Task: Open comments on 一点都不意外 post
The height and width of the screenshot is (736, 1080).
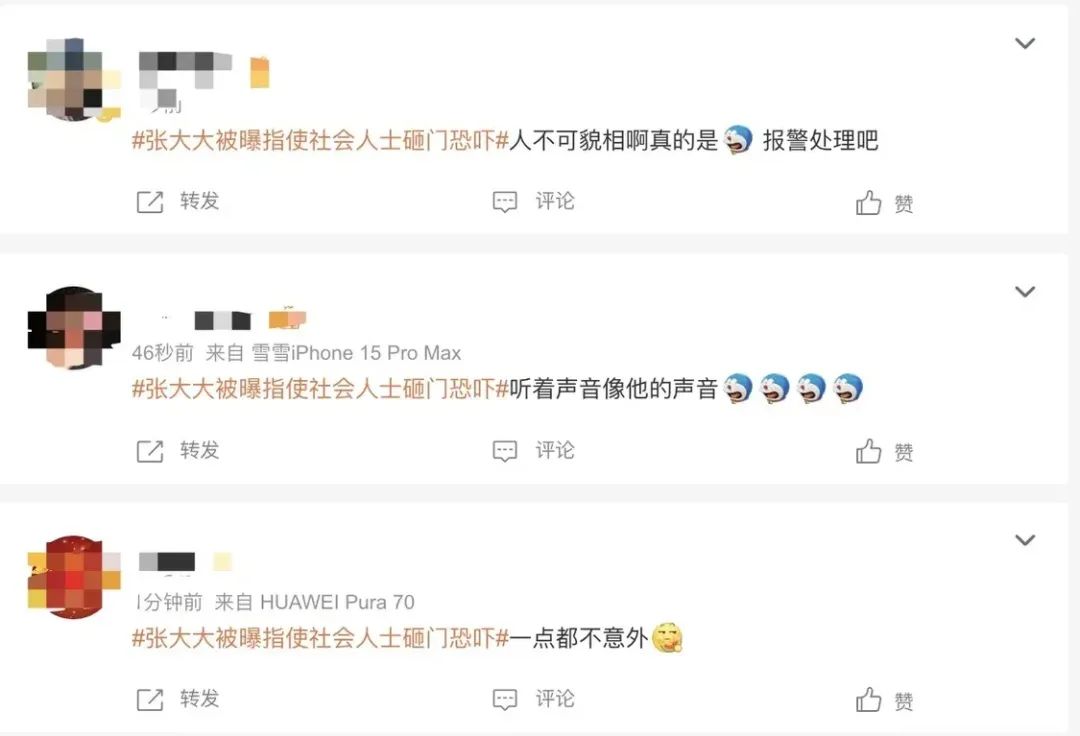Action: point(504,700)
